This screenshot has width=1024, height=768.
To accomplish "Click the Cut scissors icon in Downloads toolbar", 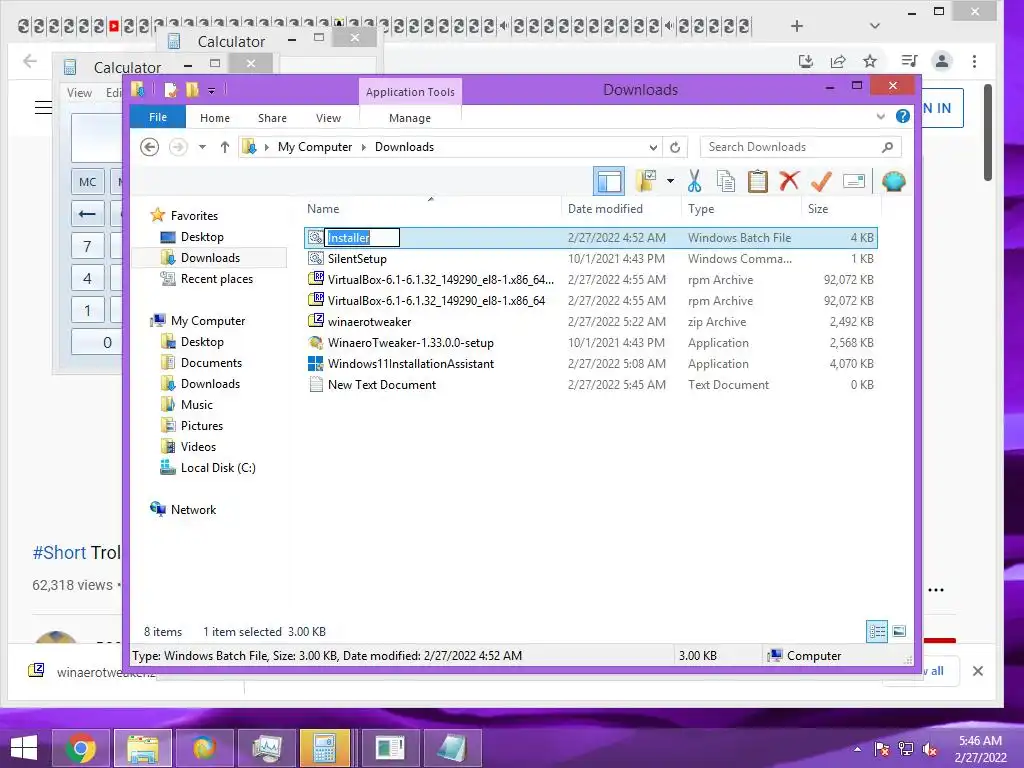I will (694, 181).
